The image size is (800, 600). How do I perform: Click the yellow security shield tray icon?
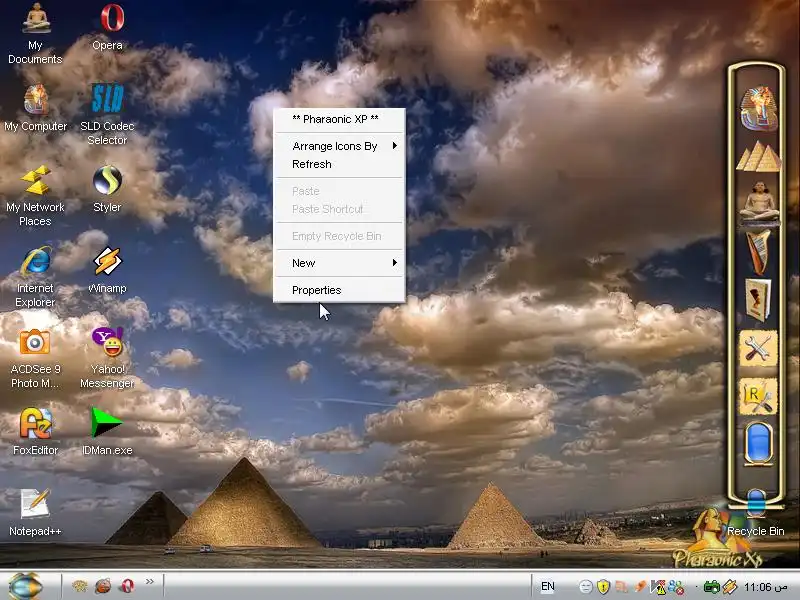click(603, 586)
